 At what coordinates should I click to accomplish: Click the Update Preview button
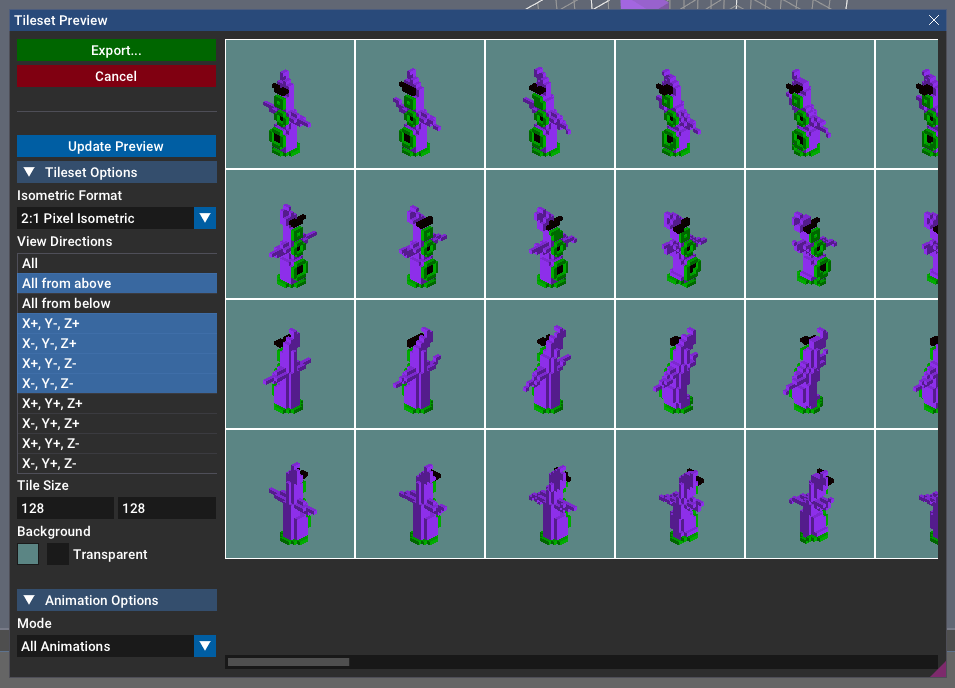(x=116, y=146)
